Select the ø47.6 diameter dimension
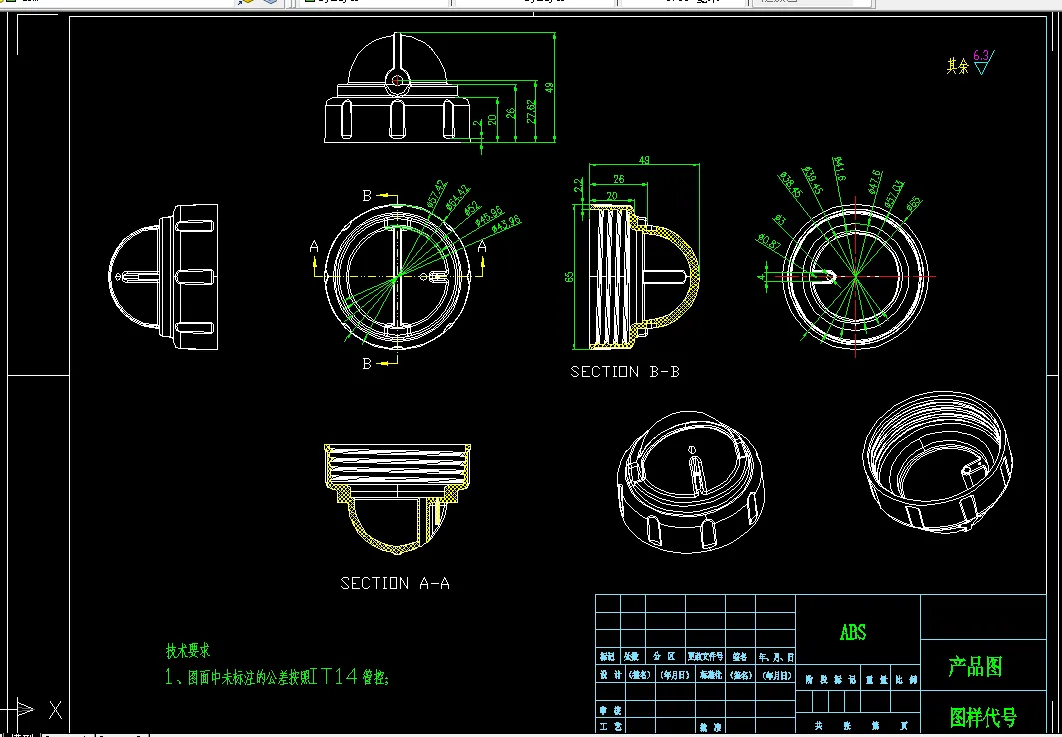Image resolution: width=1062 pixels, height=737 pixels. click(874, 181)
